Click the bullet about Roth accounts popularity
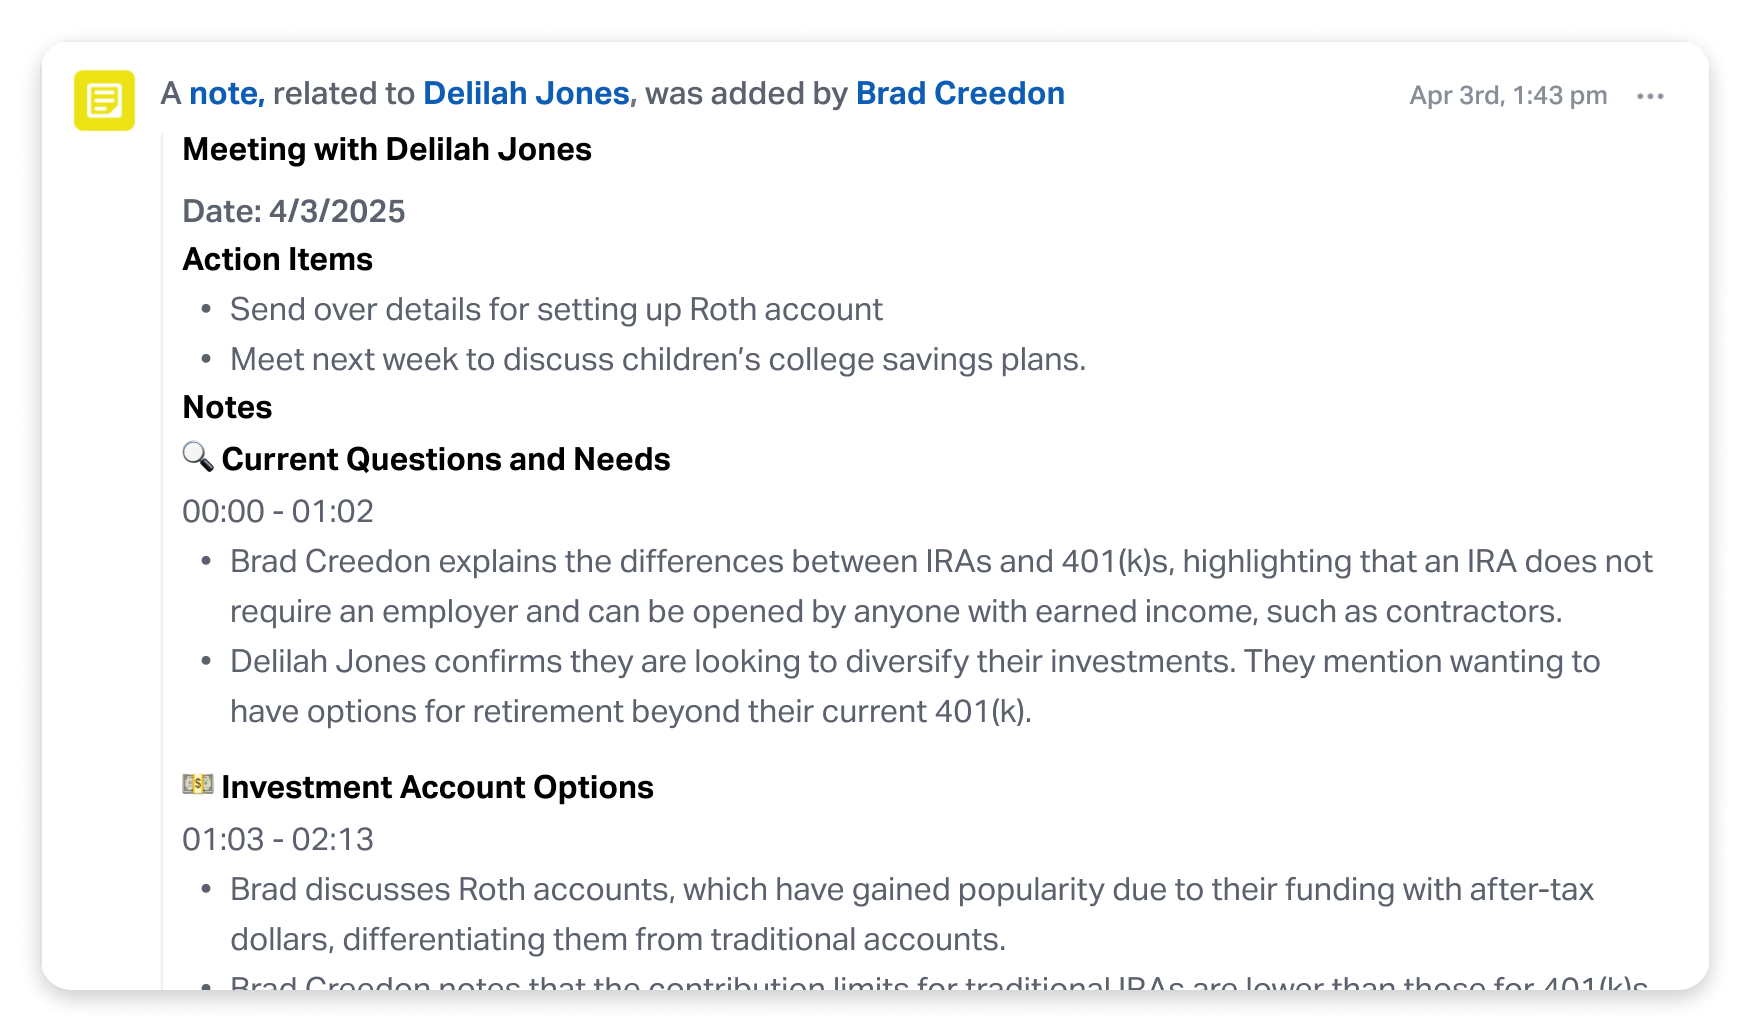The image size is (1750, 1030). click(x=912, y=914)
